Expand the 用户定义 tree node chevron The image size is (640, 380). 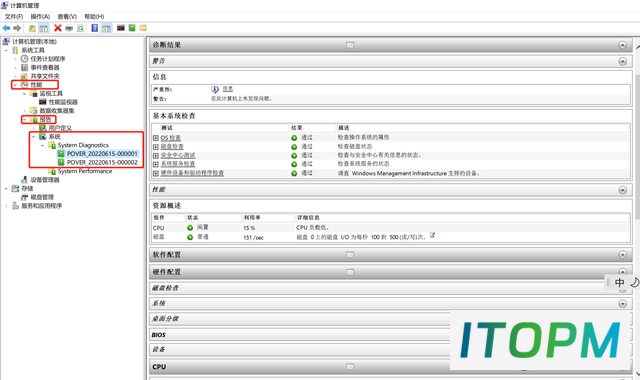point(34,128)
